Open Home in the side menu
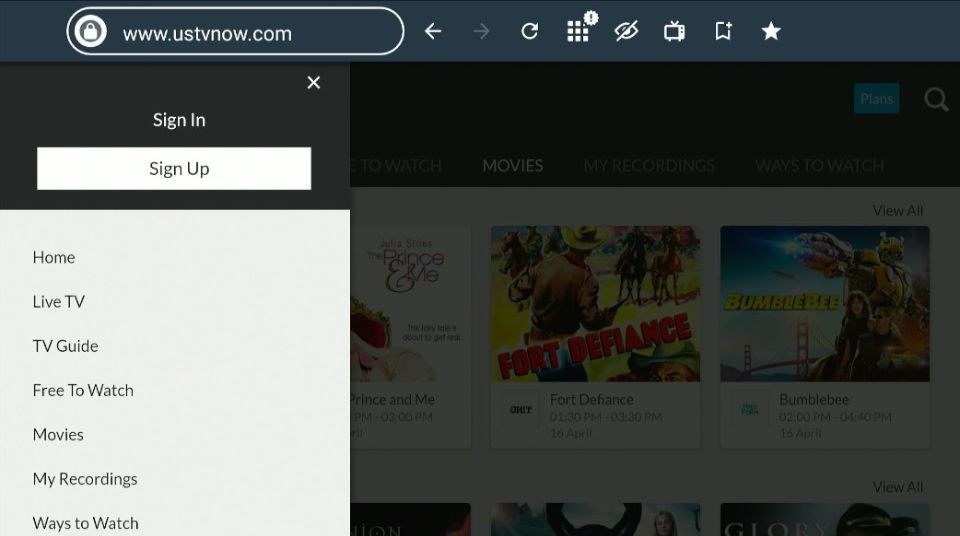960x536 pixels. point(54,257)
